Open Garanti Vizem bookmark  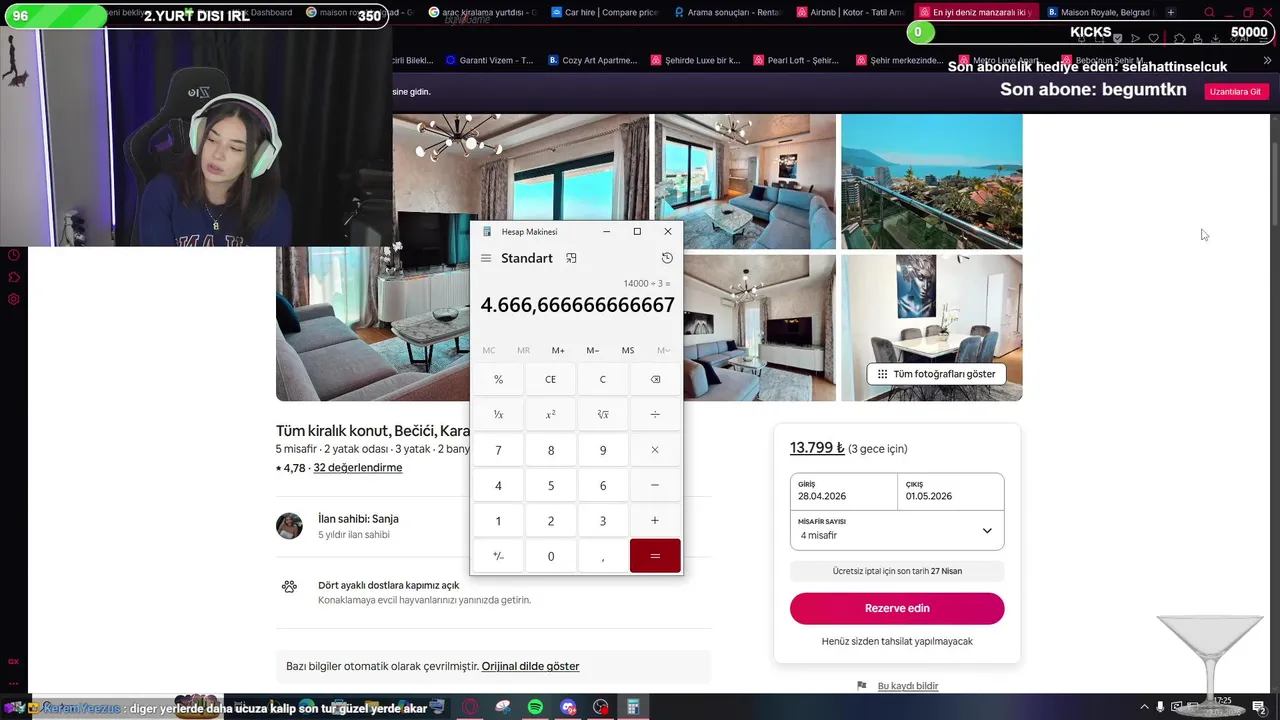tap(489, 60)
